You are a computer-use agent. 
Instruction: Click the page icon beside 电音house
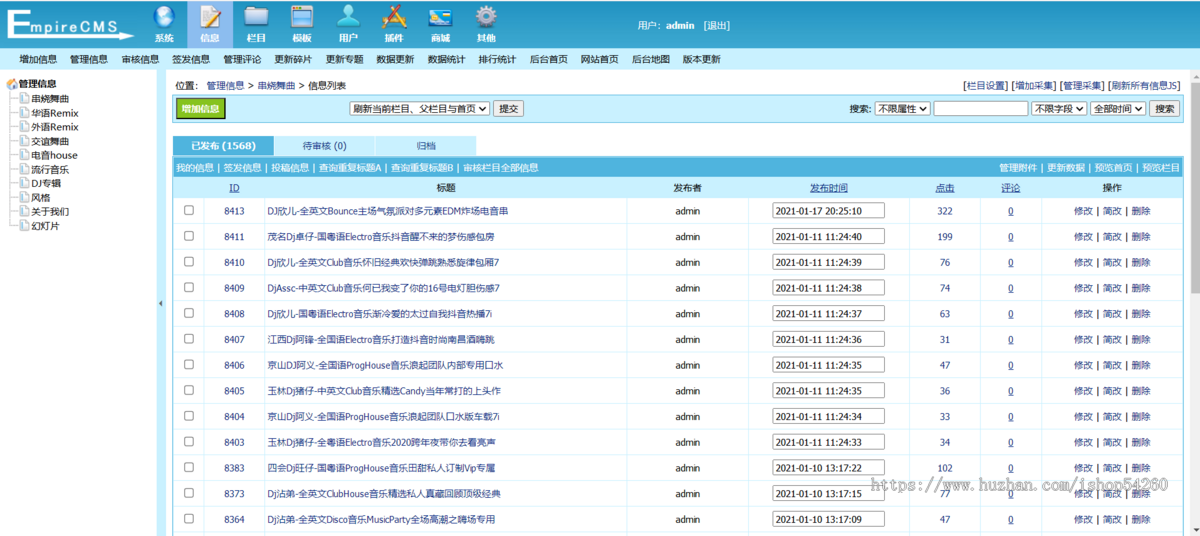24,155
